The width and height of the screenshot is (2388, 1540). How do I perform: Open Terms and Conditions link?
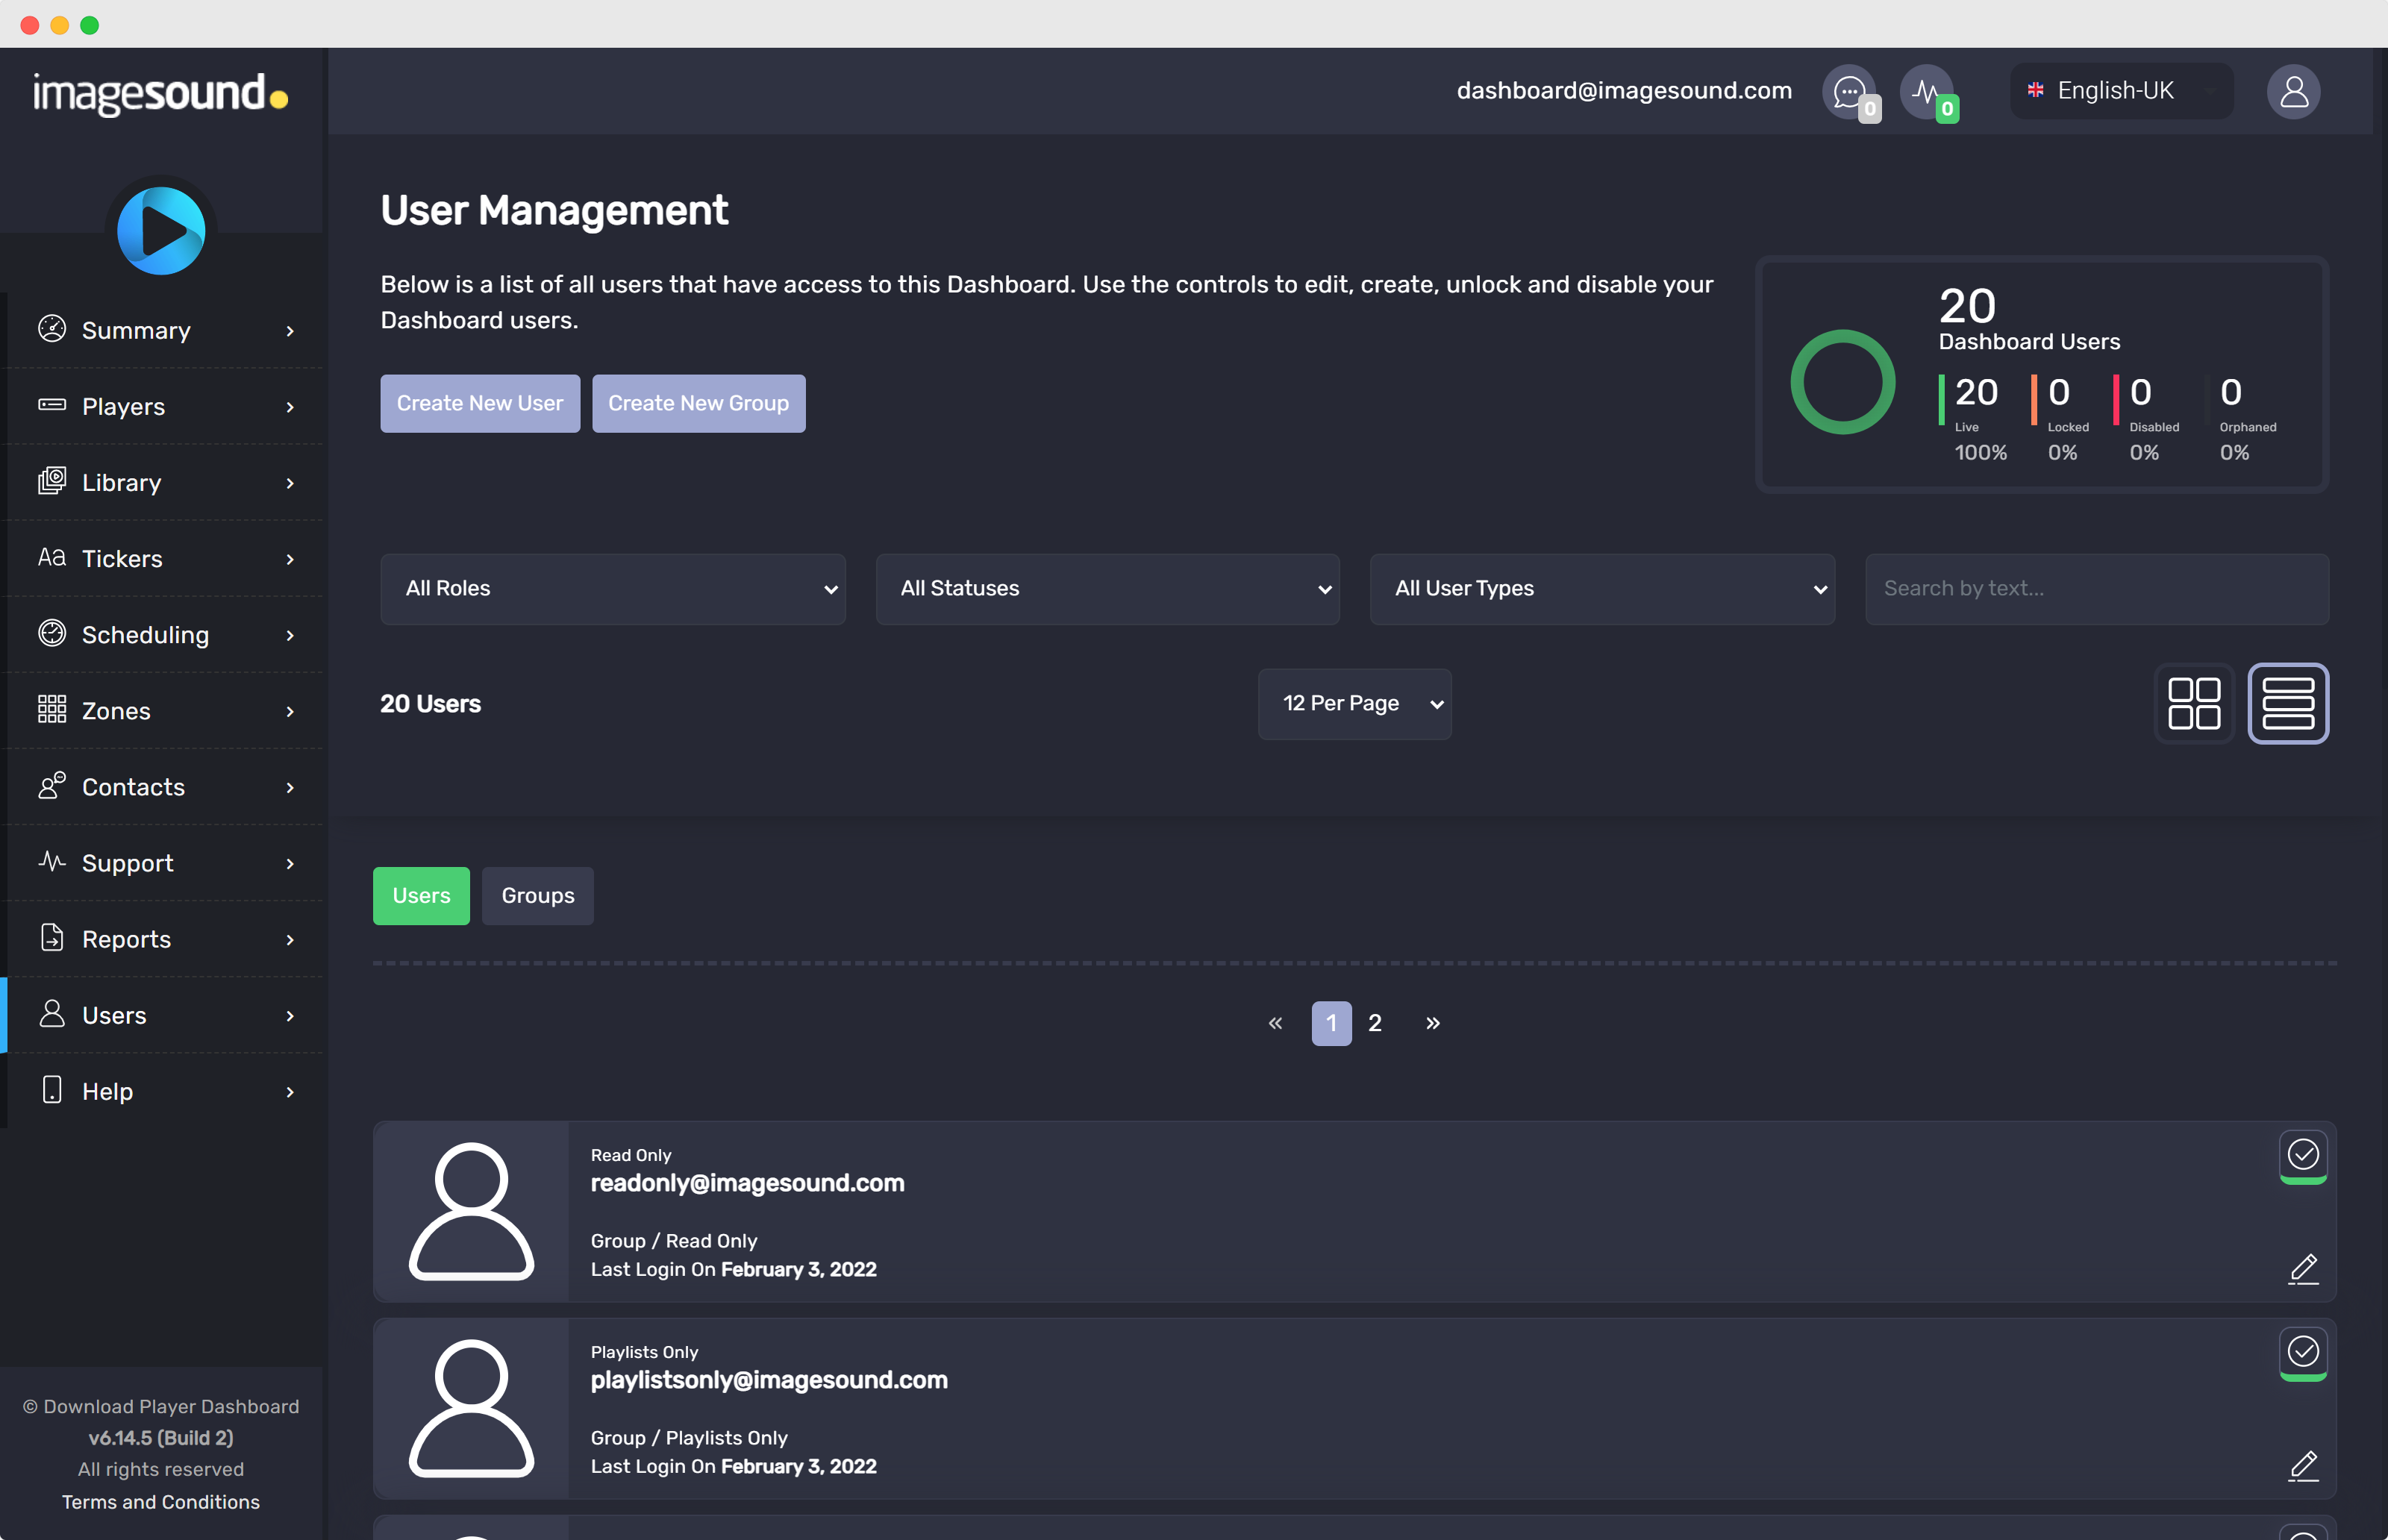[x=161, y=1502]
